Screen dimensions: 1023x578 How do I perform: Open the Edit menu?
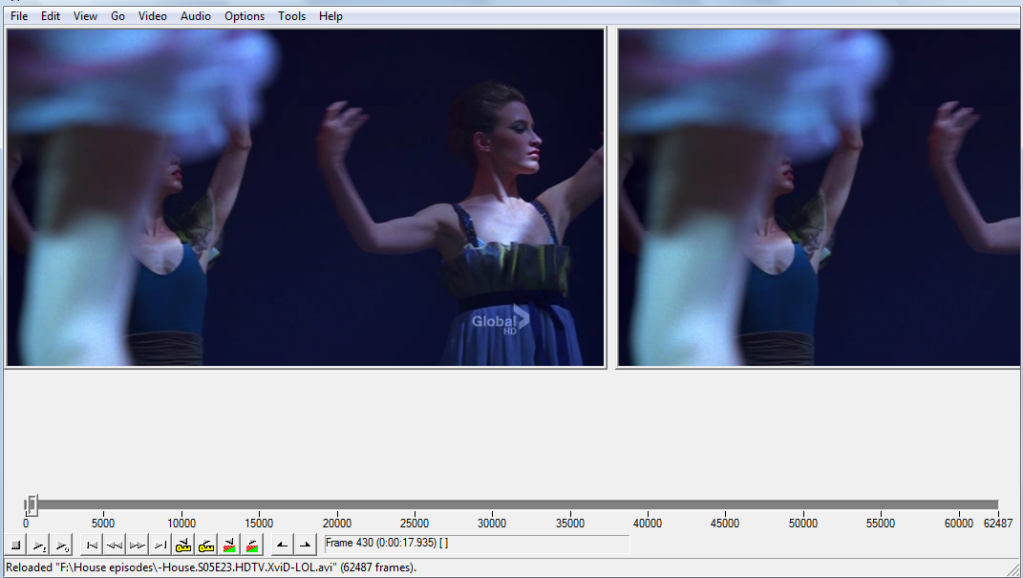click(x=50, y=16)
